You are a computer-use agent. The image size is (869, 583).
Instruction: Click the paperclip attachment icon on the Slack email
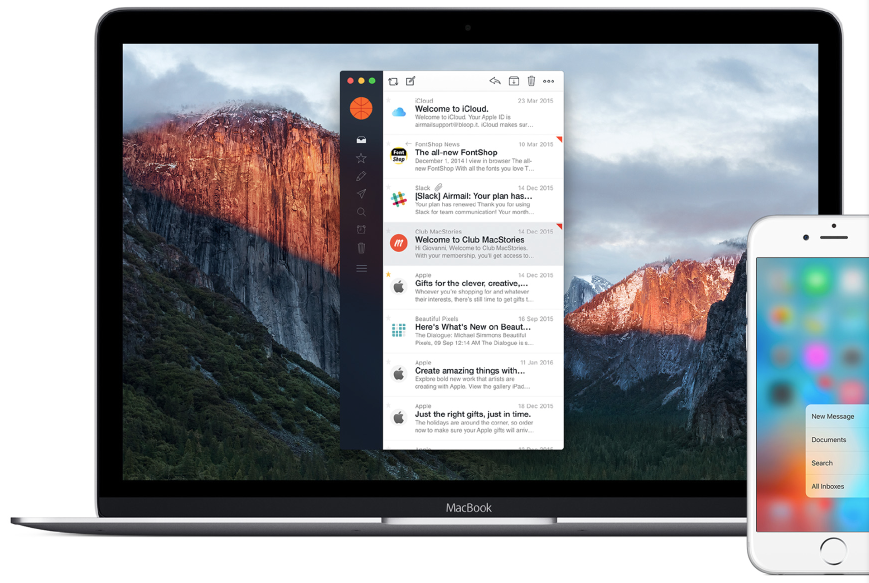438,187
